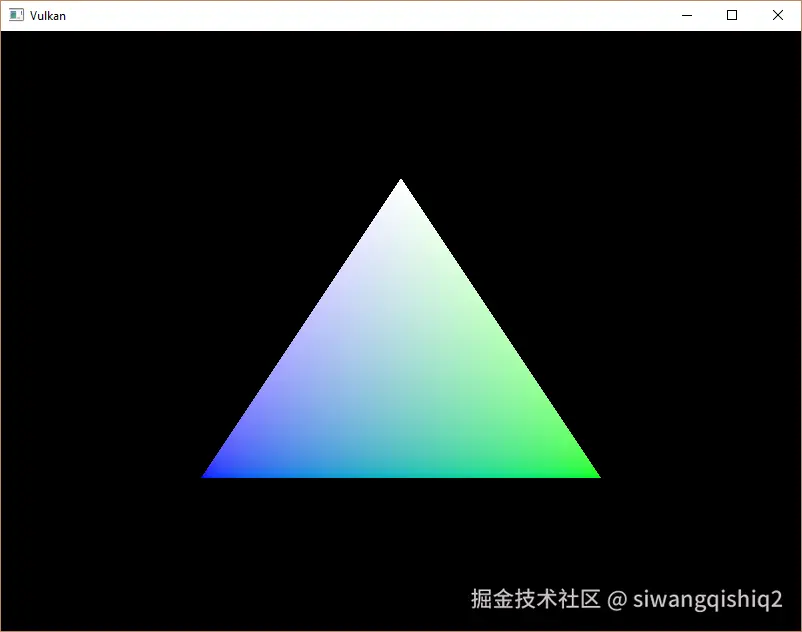The height and width of the screenshot is (632, 802).
Task: Close the Vulkan window
Action: [779, 15]
